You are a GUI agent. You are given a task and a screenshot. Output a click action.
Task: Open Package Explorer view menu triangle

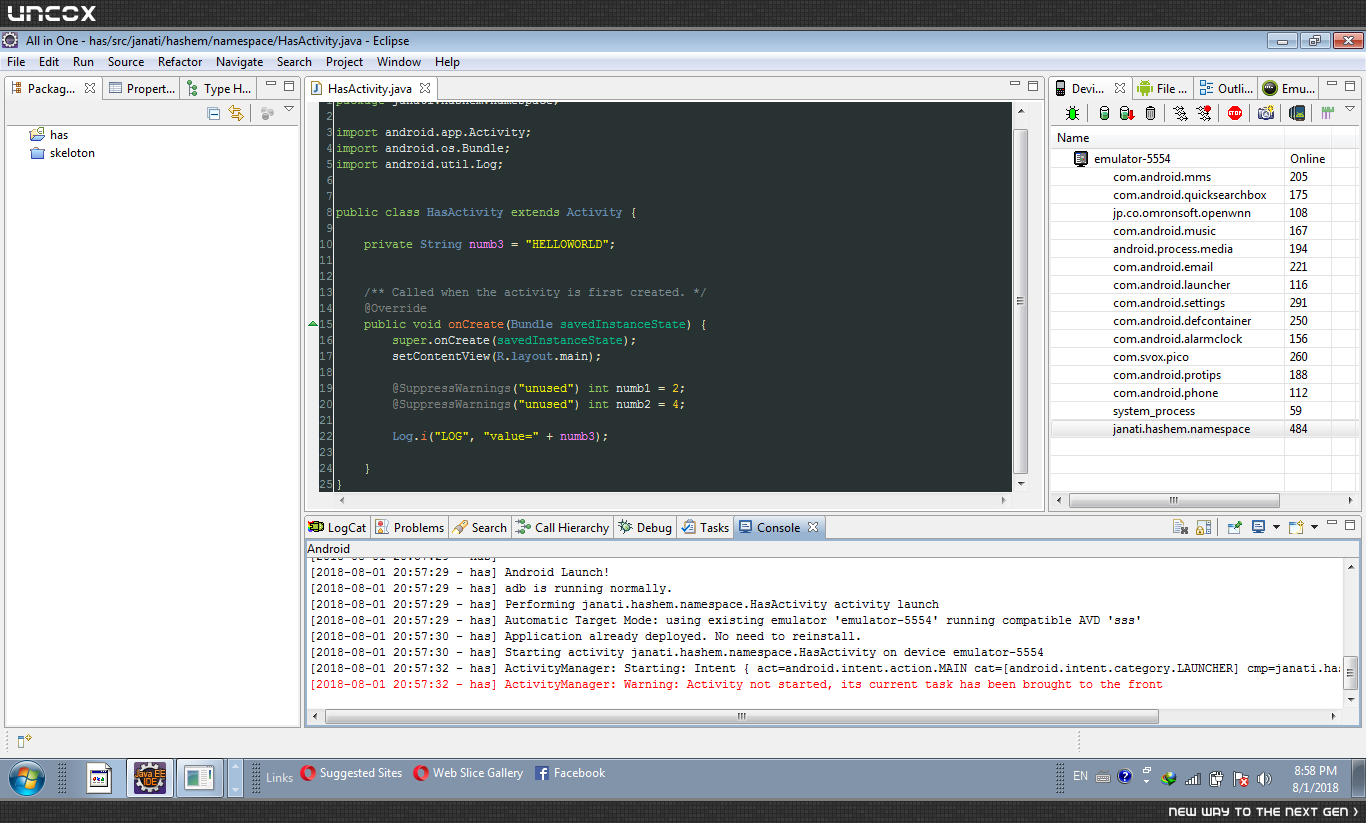pos(289,110)
